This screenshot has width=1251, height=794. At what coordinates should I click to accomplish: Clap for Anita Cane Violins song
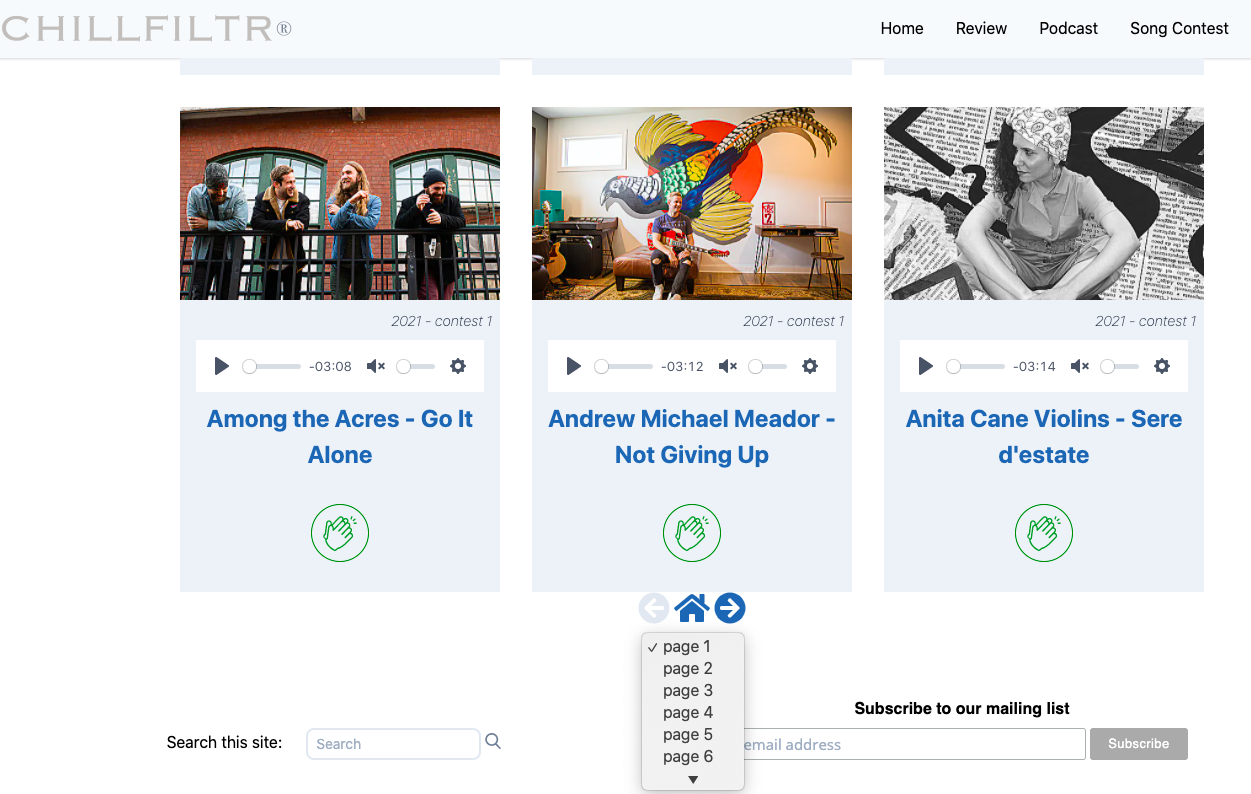pyautogui.click(x=1044, y=533)
